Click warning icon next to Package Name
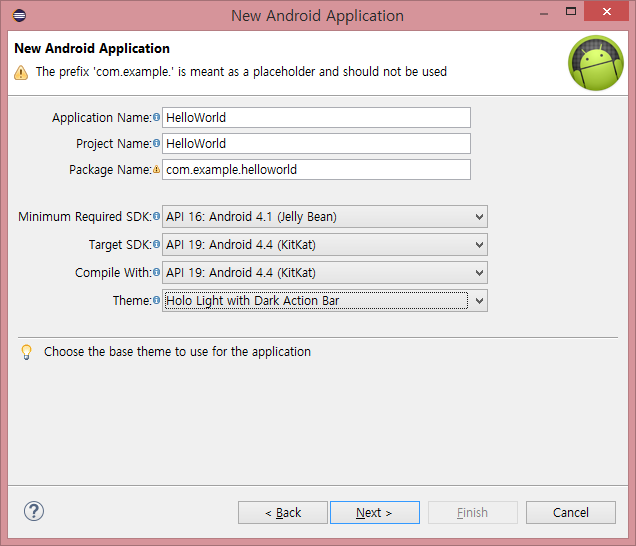Image resolution: width=636 pixels, height=546 pixels. pos(156,169)
